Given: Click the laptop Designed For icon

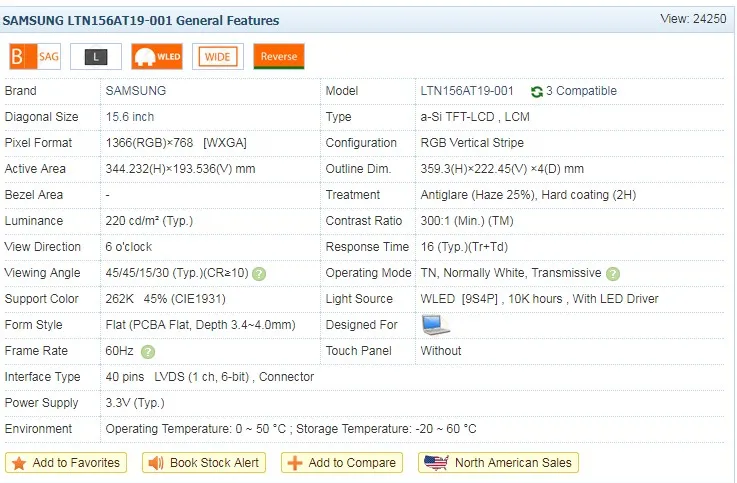Looking at the screenshot, I should pos(435,325).
